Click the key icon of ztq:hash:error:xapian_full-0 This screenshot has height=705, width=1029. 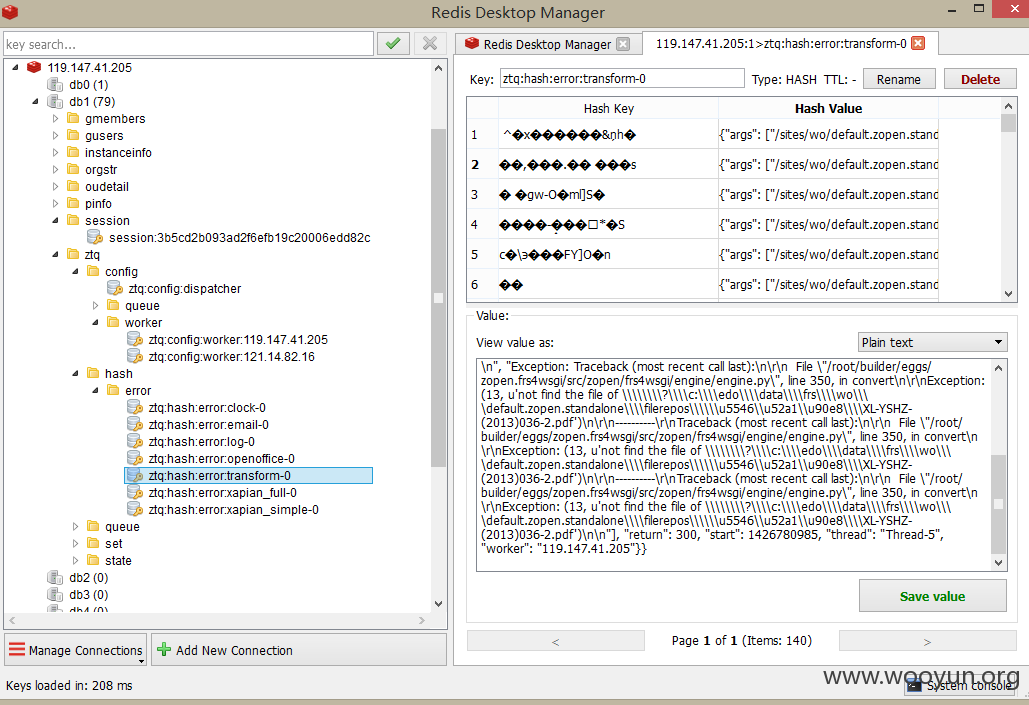click(135, 492)
